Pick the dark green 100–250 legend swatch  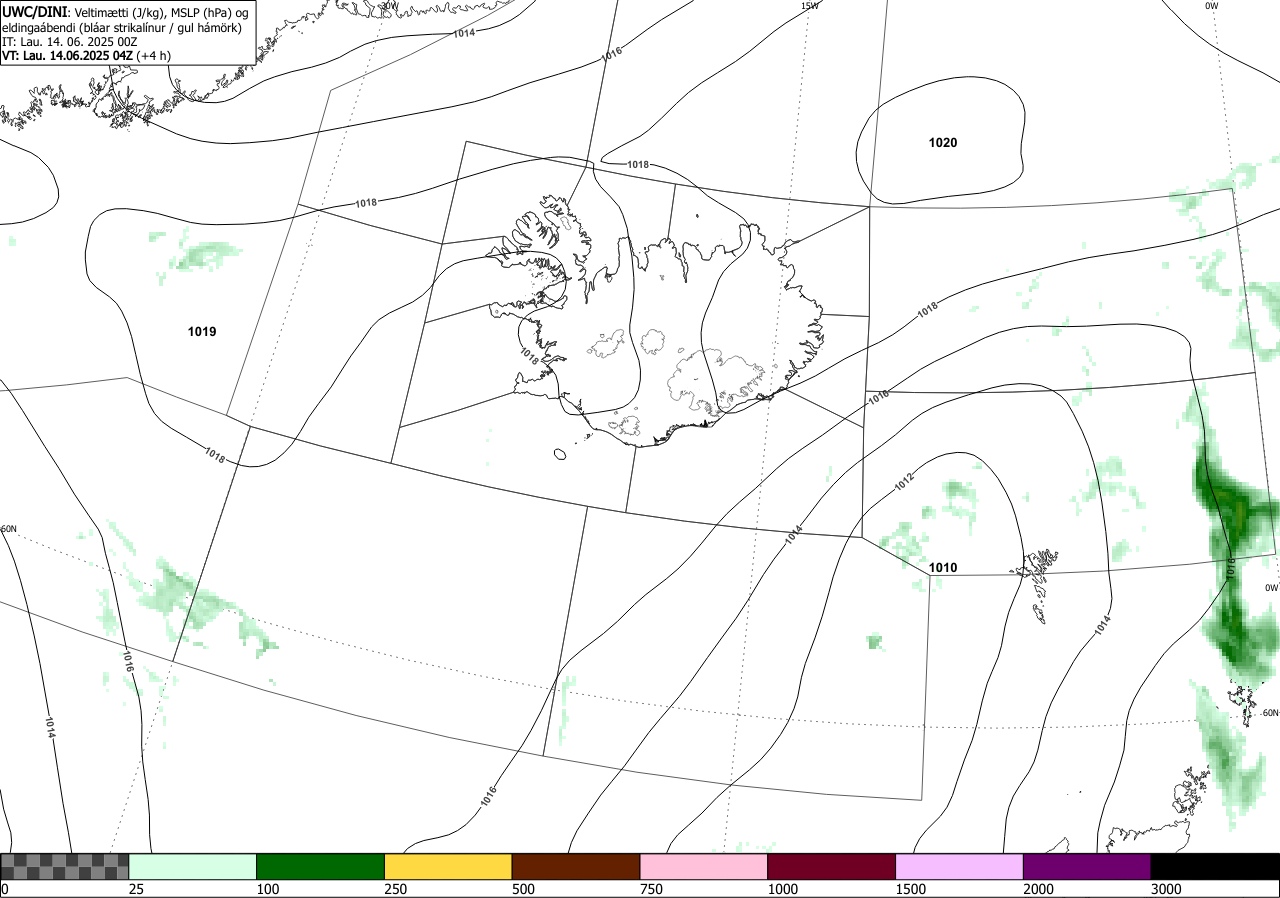tap(321, 866)
